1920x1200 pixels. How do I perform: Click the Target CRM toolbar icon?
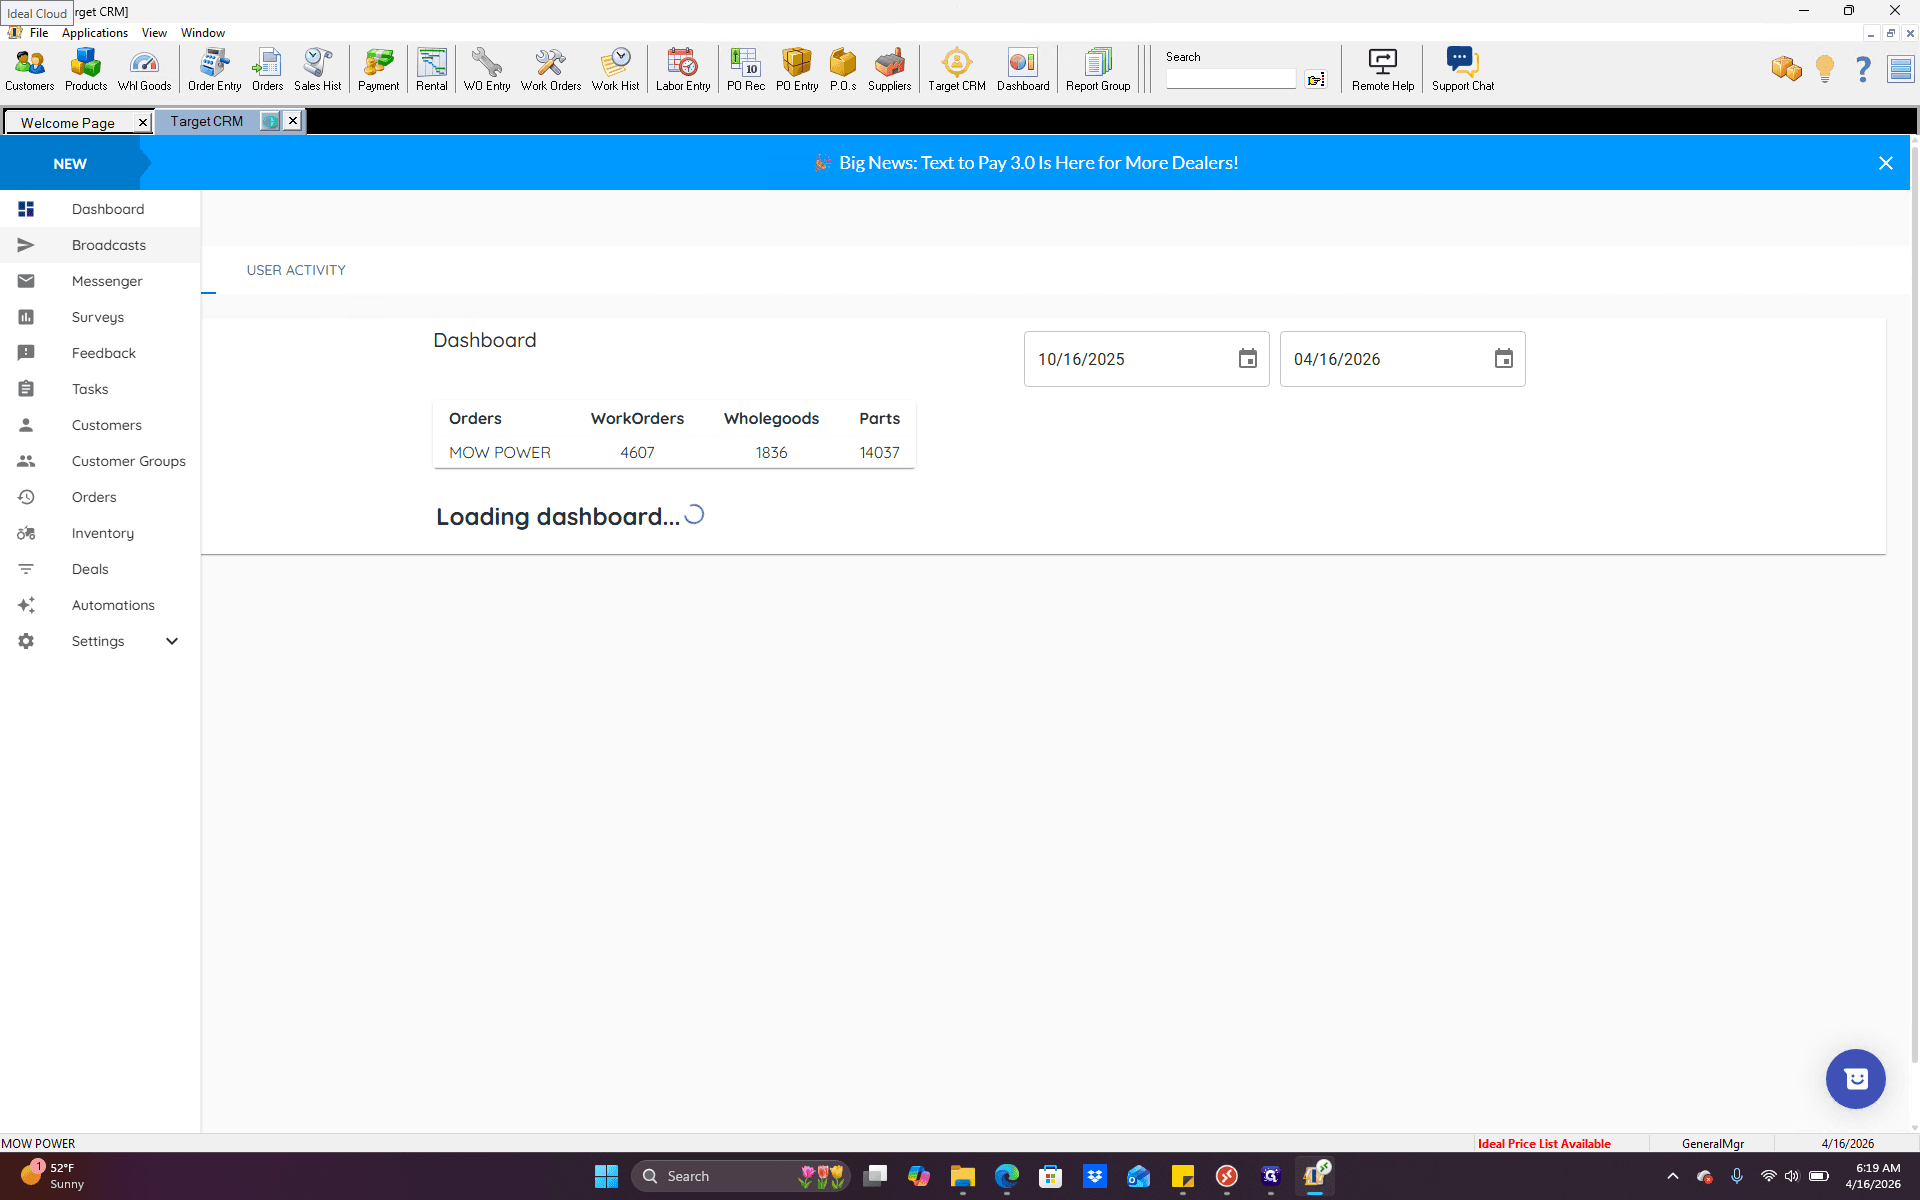(x=957, y=70)
